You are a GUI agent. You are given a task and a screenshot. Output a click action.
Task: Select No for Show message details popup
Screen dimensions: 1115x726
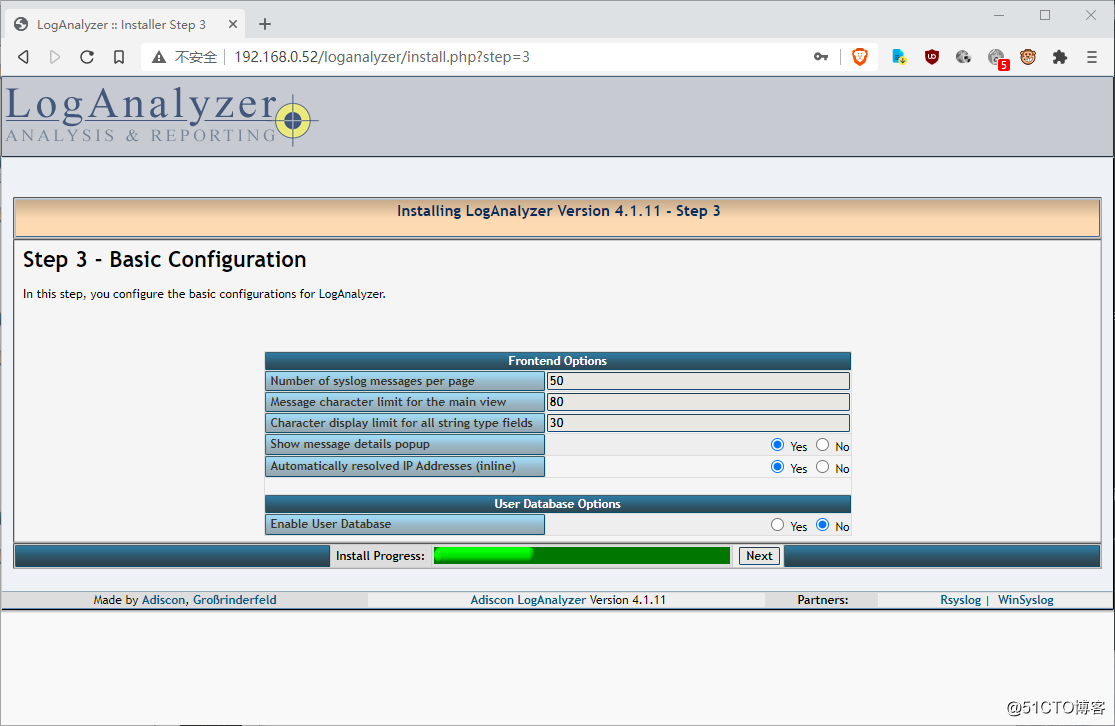pyautogui.click(x=823, y=445)
